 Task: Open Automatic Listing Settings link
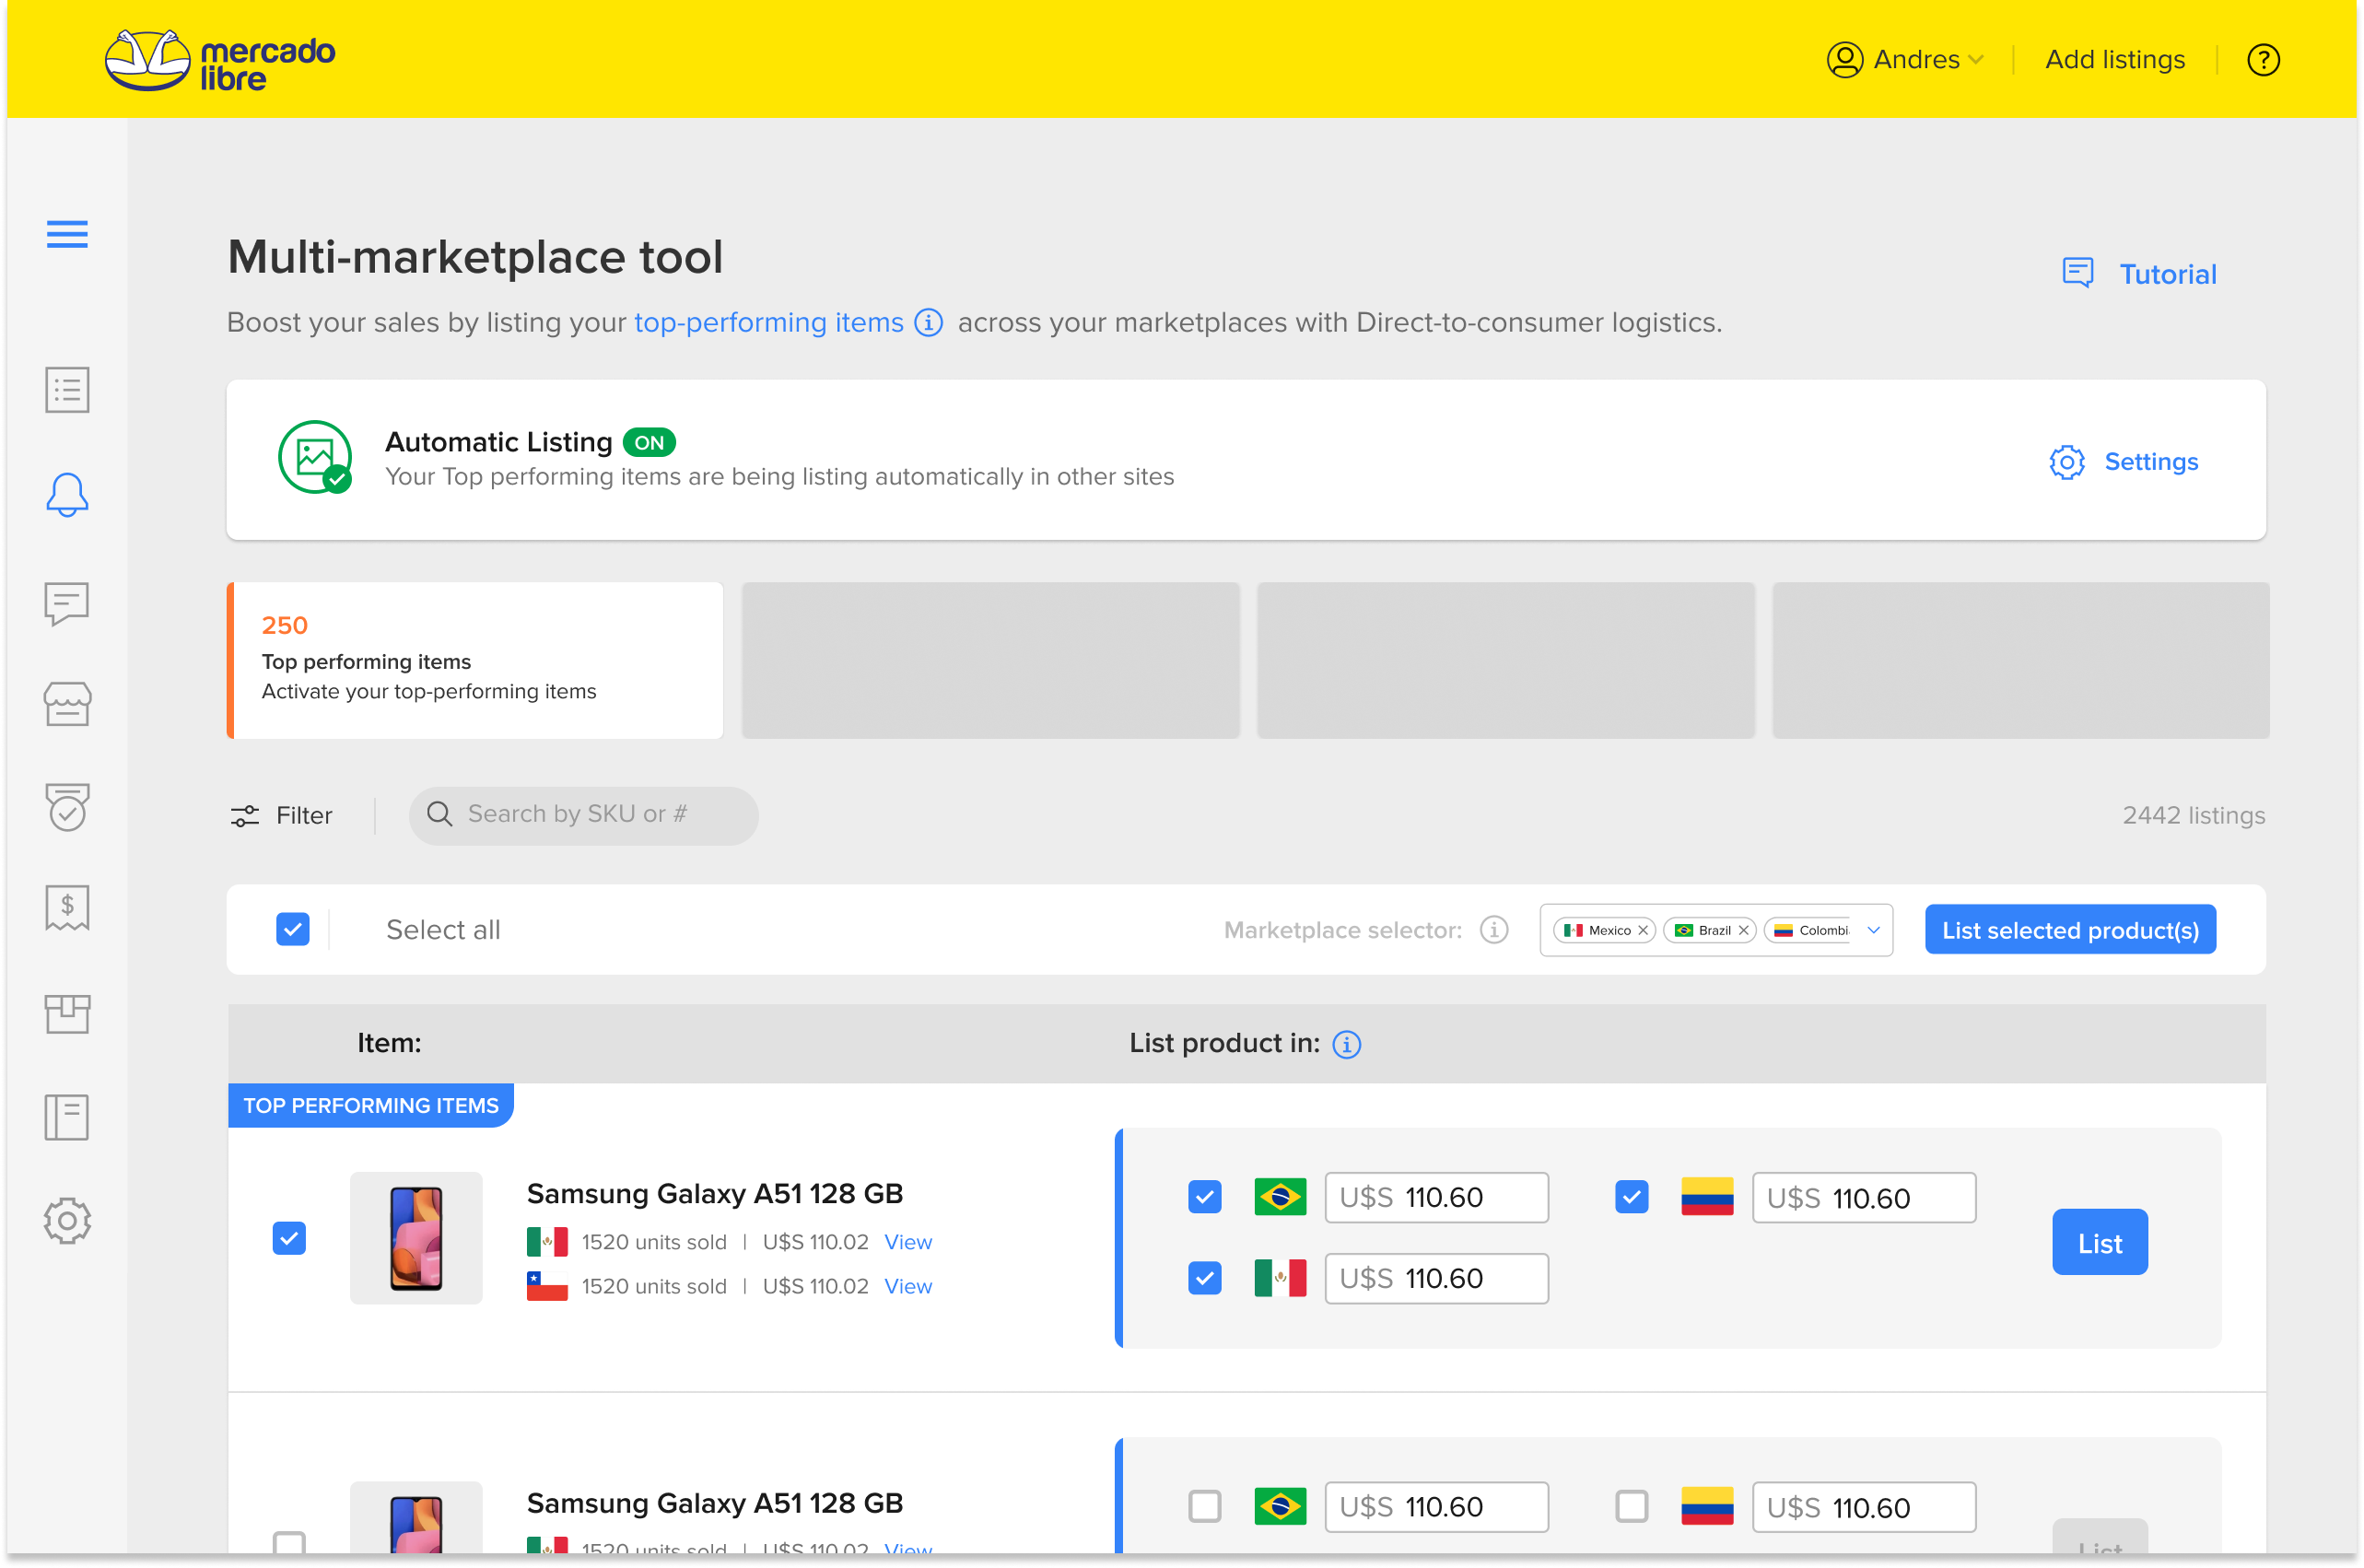point(2151,462)
